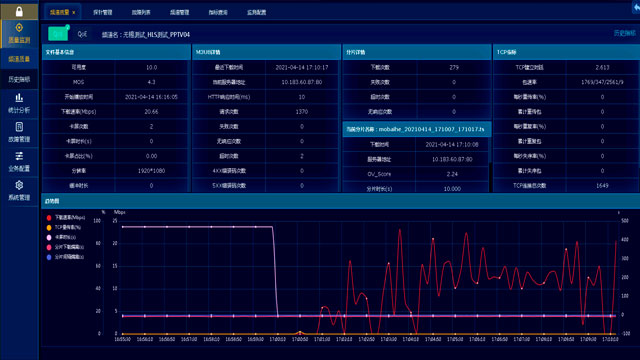Image resolution: width=640 pixels, height=360 pixels.
Task: Click the lock icon atop the sidebar
Action: (x=19, y=11)
